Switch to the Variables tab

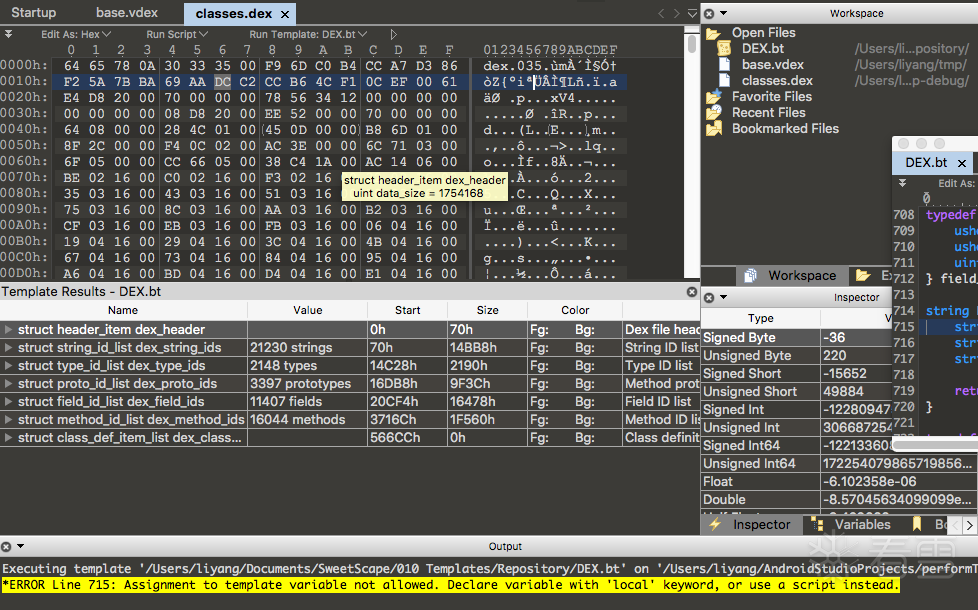point(853,525)
